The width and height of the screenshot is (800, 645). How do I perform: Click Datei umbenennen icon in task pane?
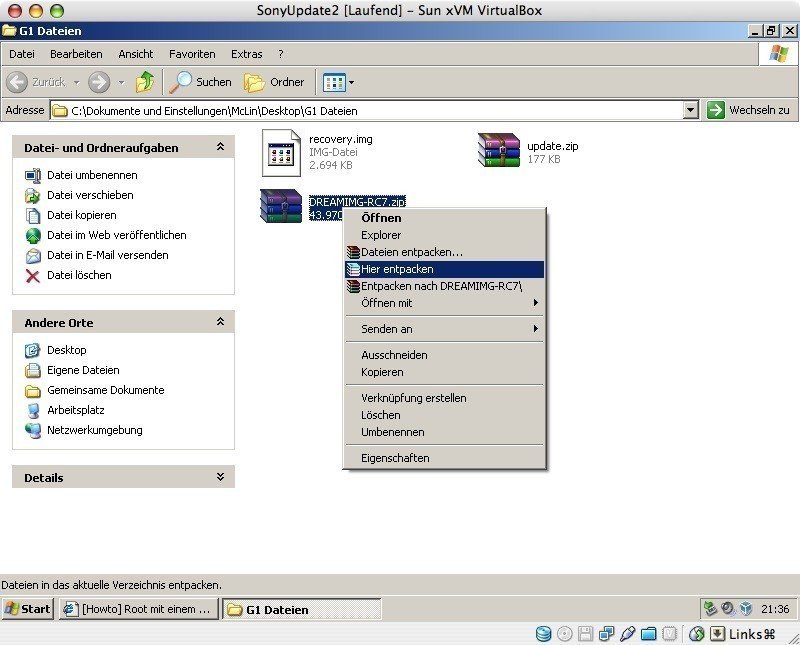[x=33, y=176]
